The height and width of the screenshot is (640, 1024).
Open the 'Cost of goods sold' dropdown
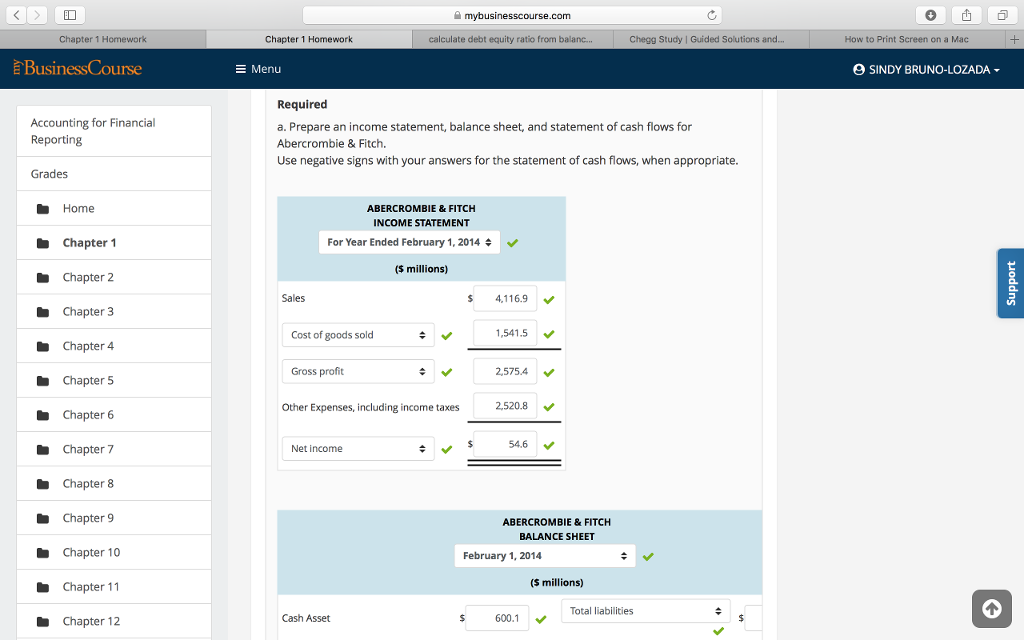pyautogui.click(x=358, y=335)
